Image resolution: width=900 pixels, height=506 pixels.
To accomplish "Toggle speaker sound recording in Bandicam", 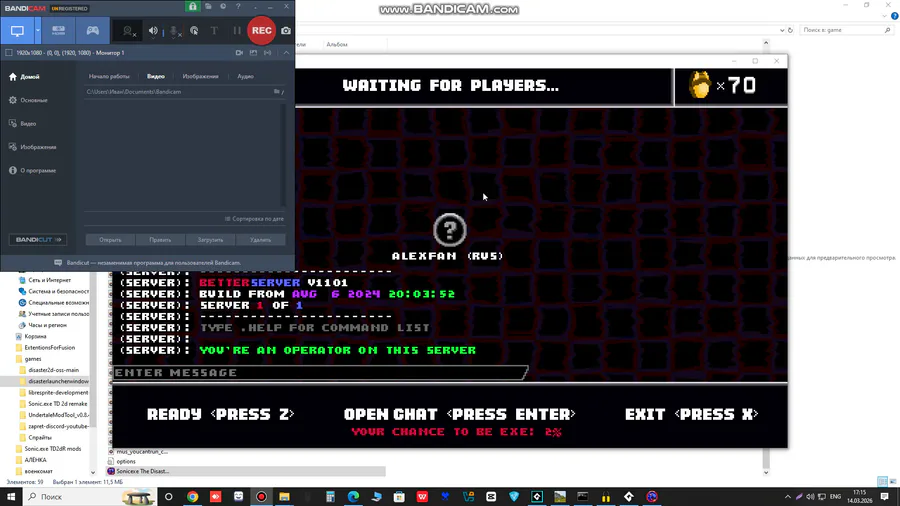I will click(153, 31).
